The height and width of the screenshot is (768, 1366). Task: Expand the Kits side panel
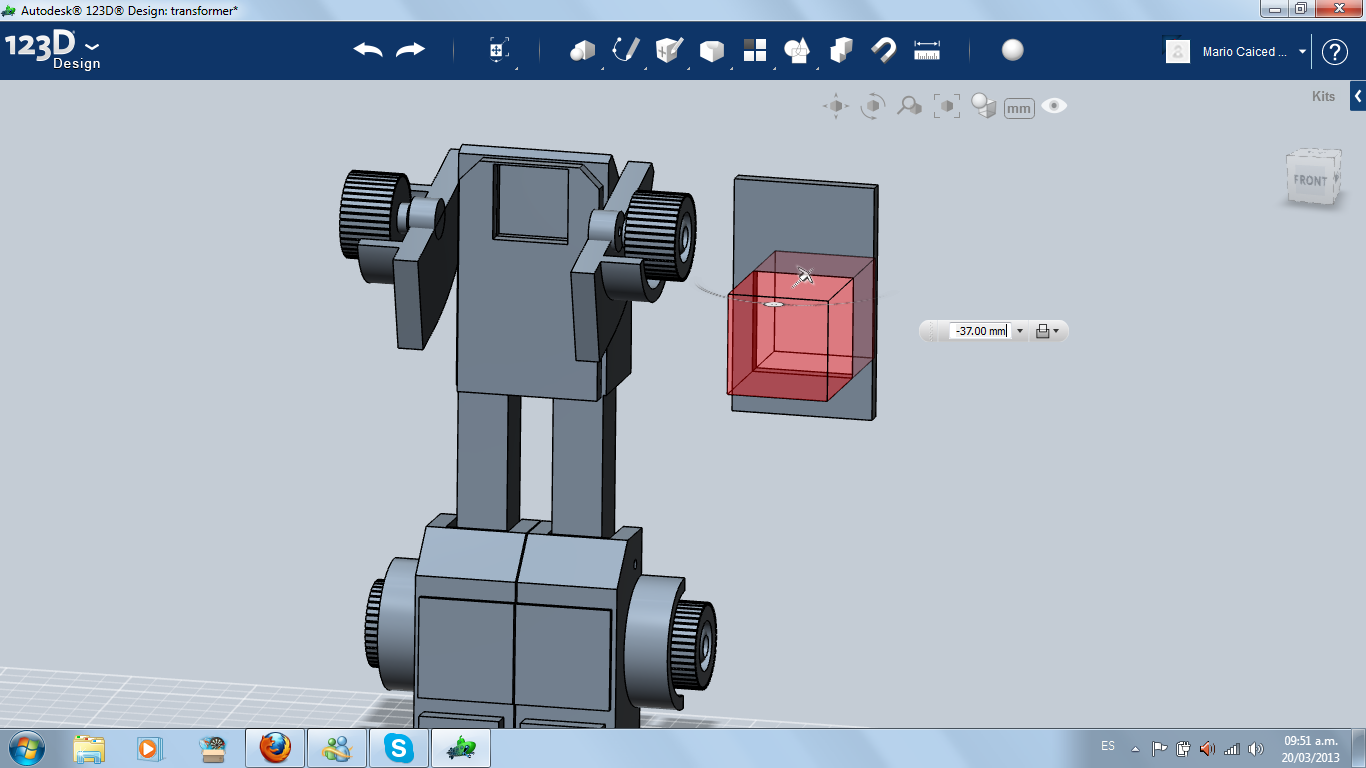pos(1358,96)
